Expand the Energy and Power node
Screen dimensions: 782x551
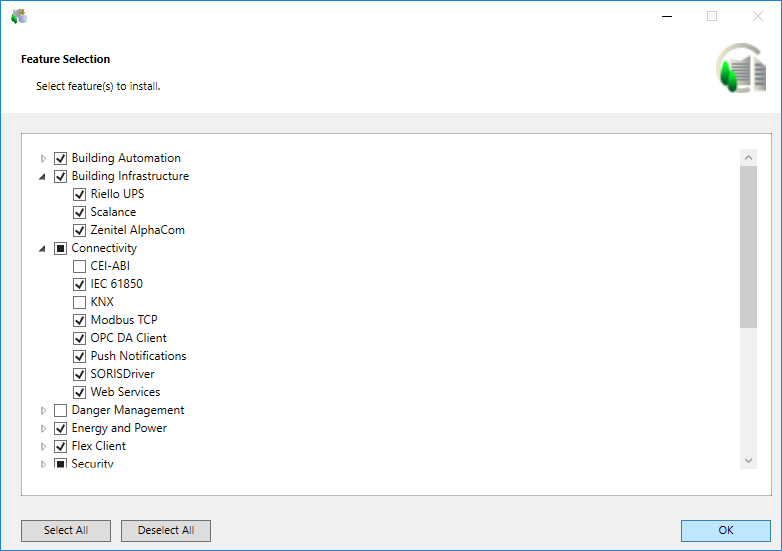(x=43, y=428)
